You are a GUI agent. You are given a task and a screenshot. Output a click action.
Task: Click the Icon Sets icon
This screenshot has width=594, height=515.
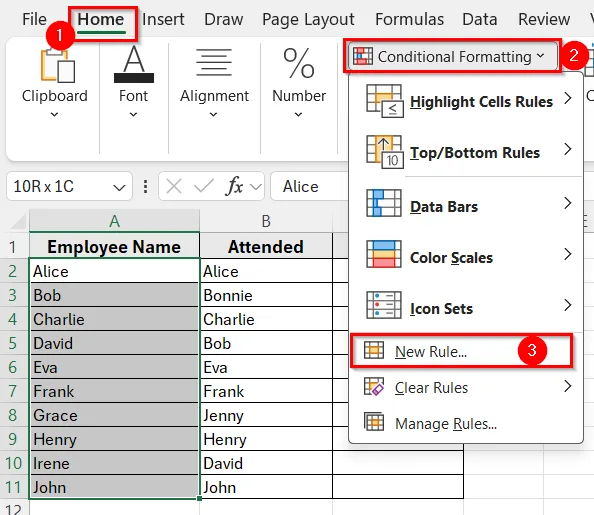(x=383, y=305)
